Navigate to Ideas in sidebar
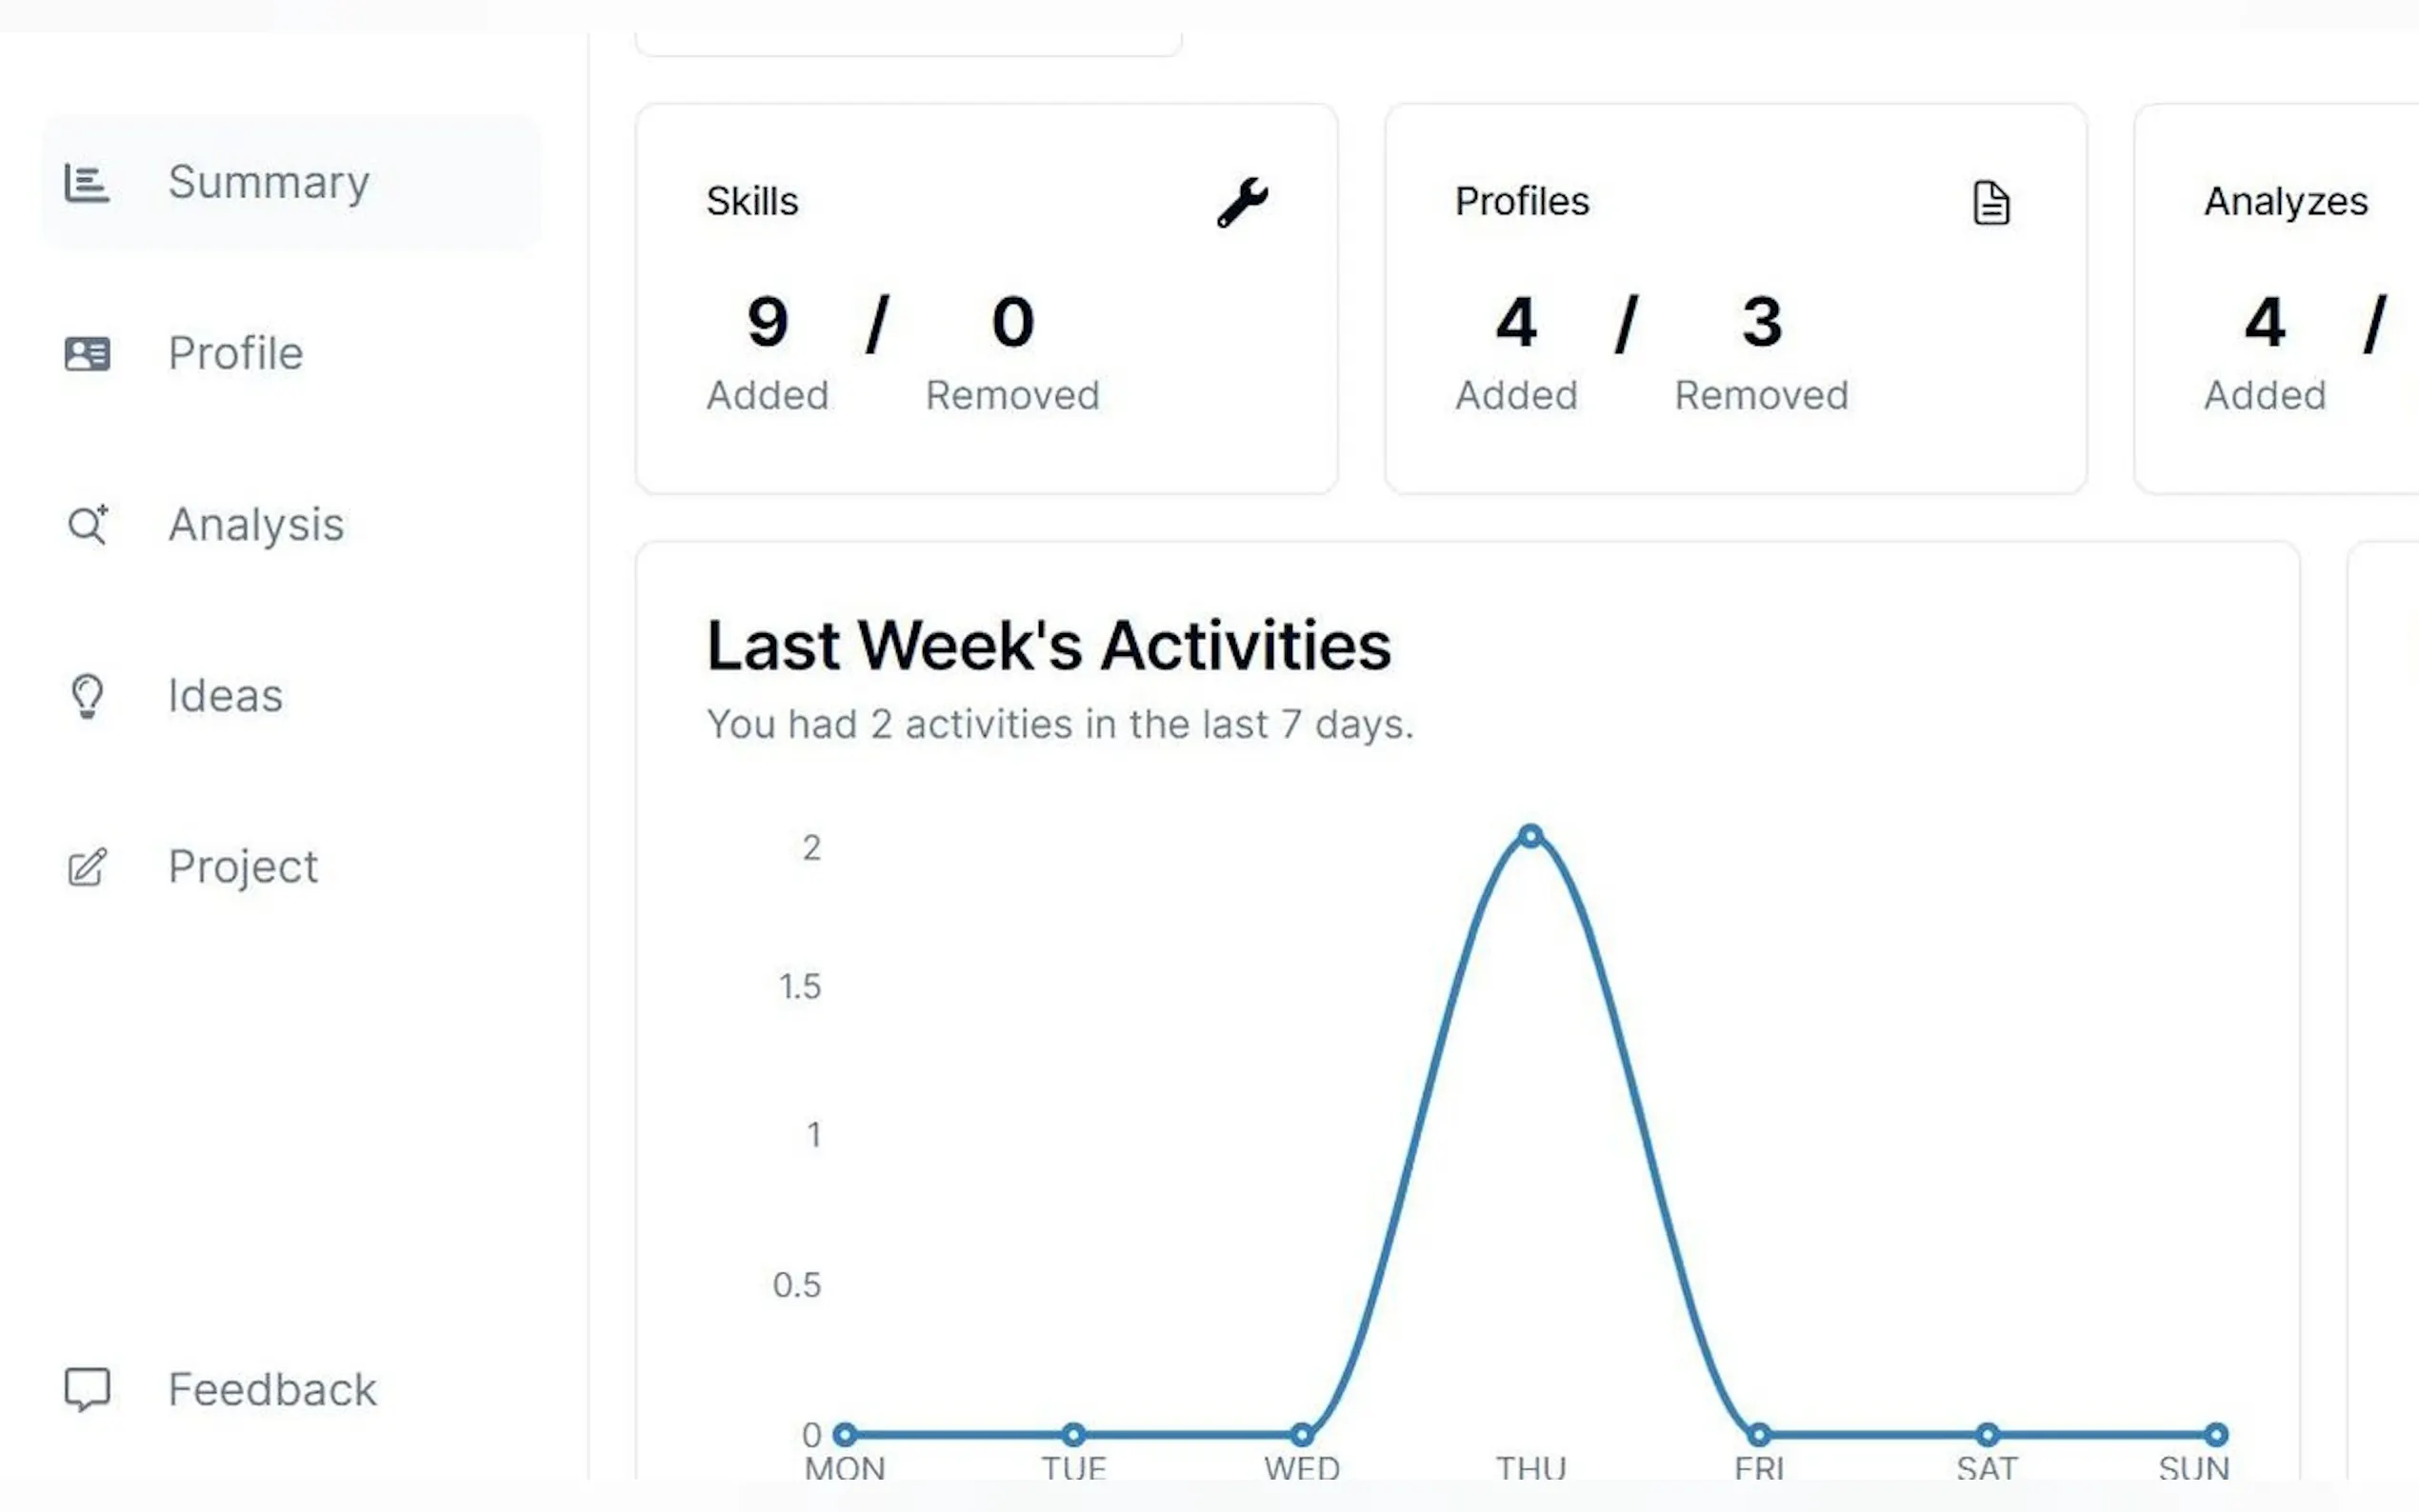2419x1512 pixels. coord(225,696)
